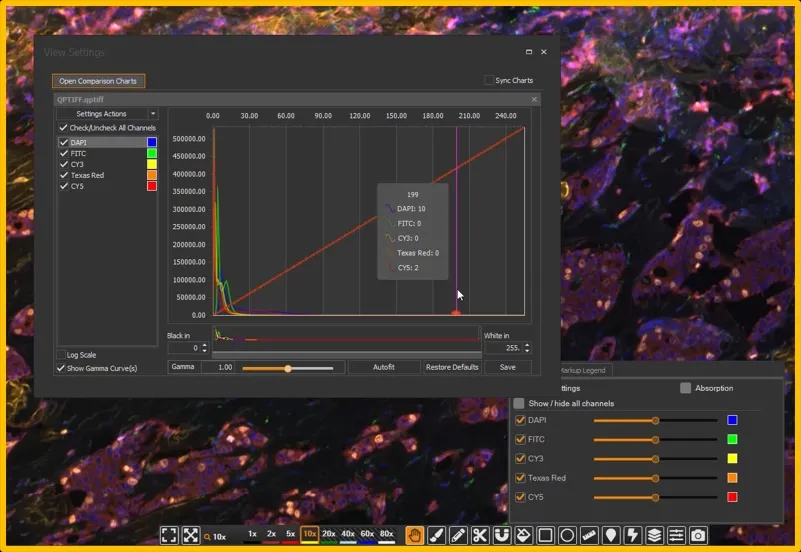Click the Autofit button
The height and width of the screenshot is (552, 801).
click(384, 367)
